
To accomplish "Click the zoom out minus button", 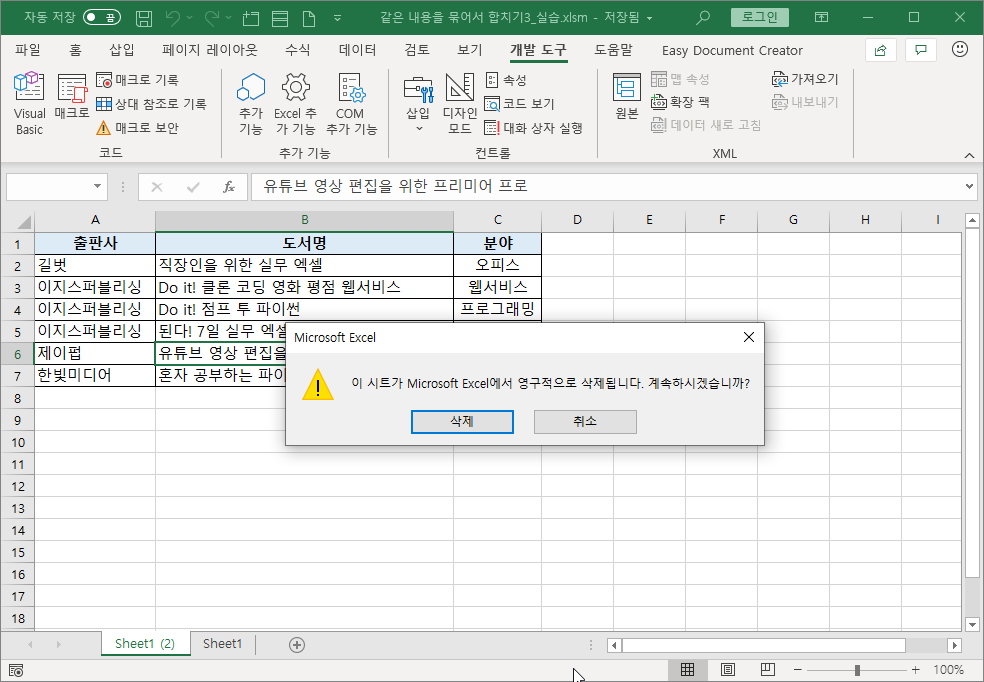I will pos(797,670).
